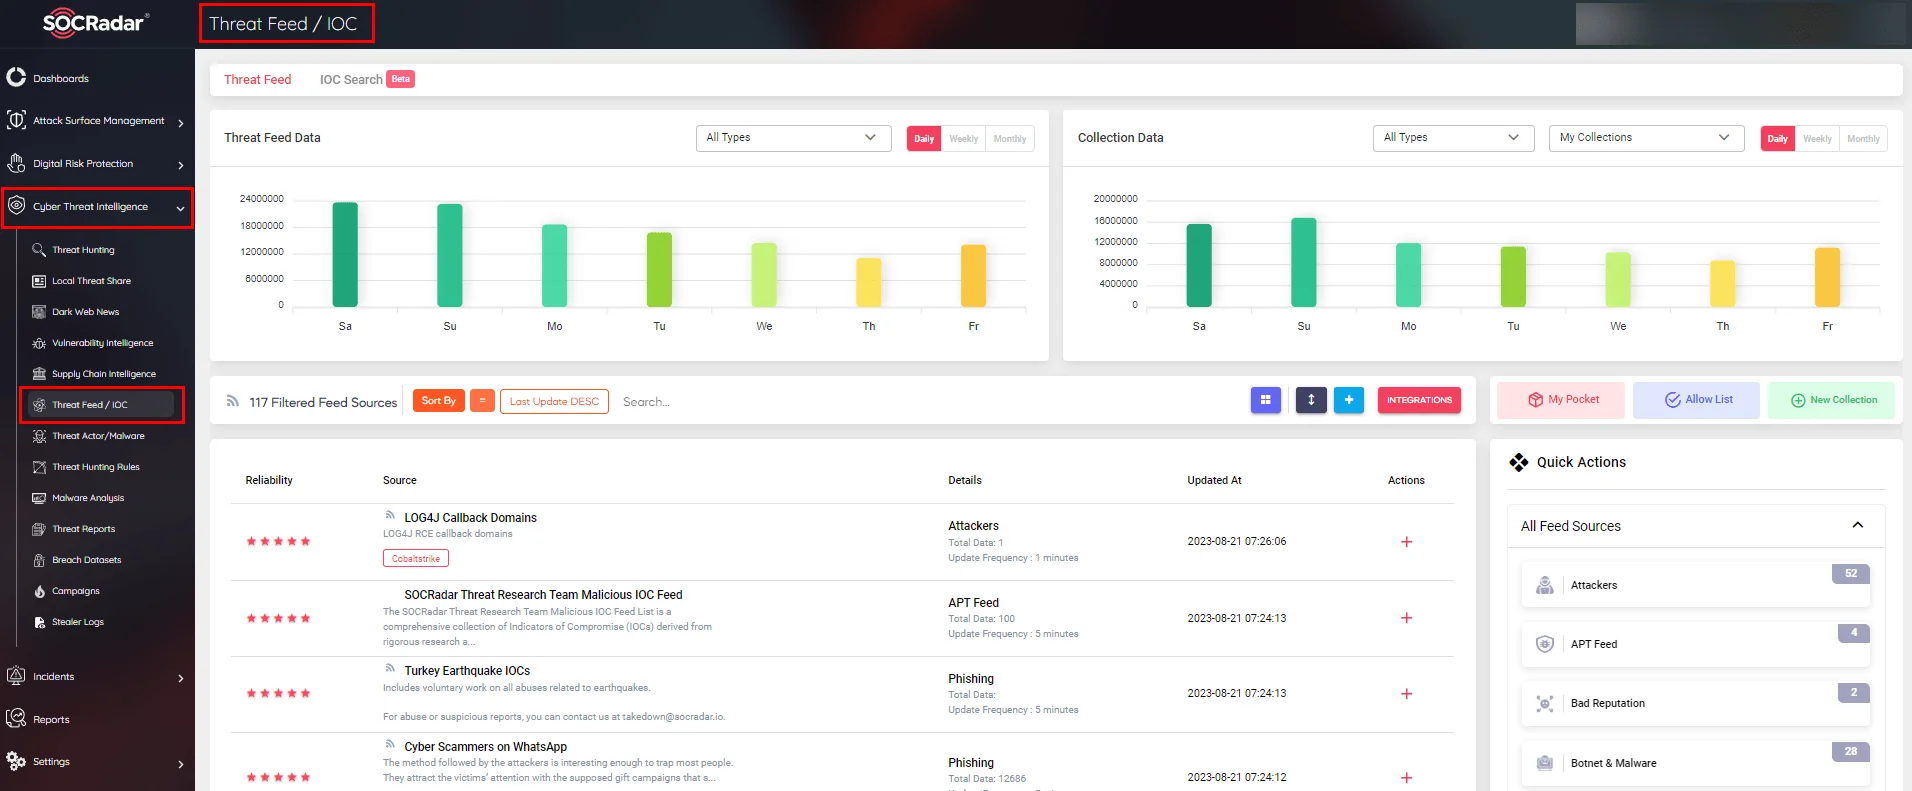
Task: Click the RSS icon beside Filtered Feed Sources
Action: (232, 401)
